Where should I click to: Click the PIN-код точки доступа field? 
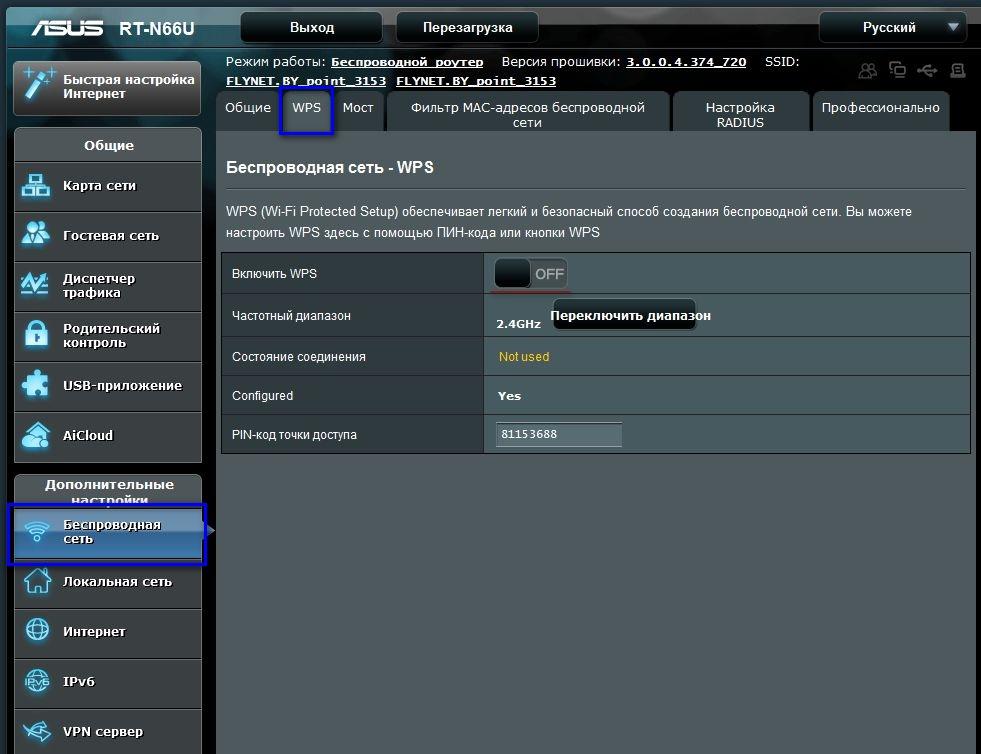click(x=559, y=434)
